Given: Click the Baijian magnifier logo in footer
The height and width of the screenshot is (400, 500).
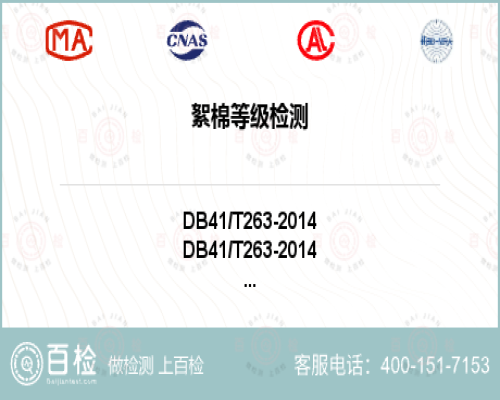Looking at the screenshot, I should pos(27,364).
